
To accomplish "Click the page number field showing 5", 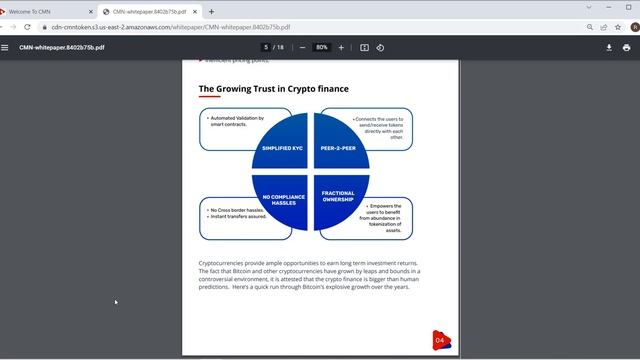I will coord(266,47).
